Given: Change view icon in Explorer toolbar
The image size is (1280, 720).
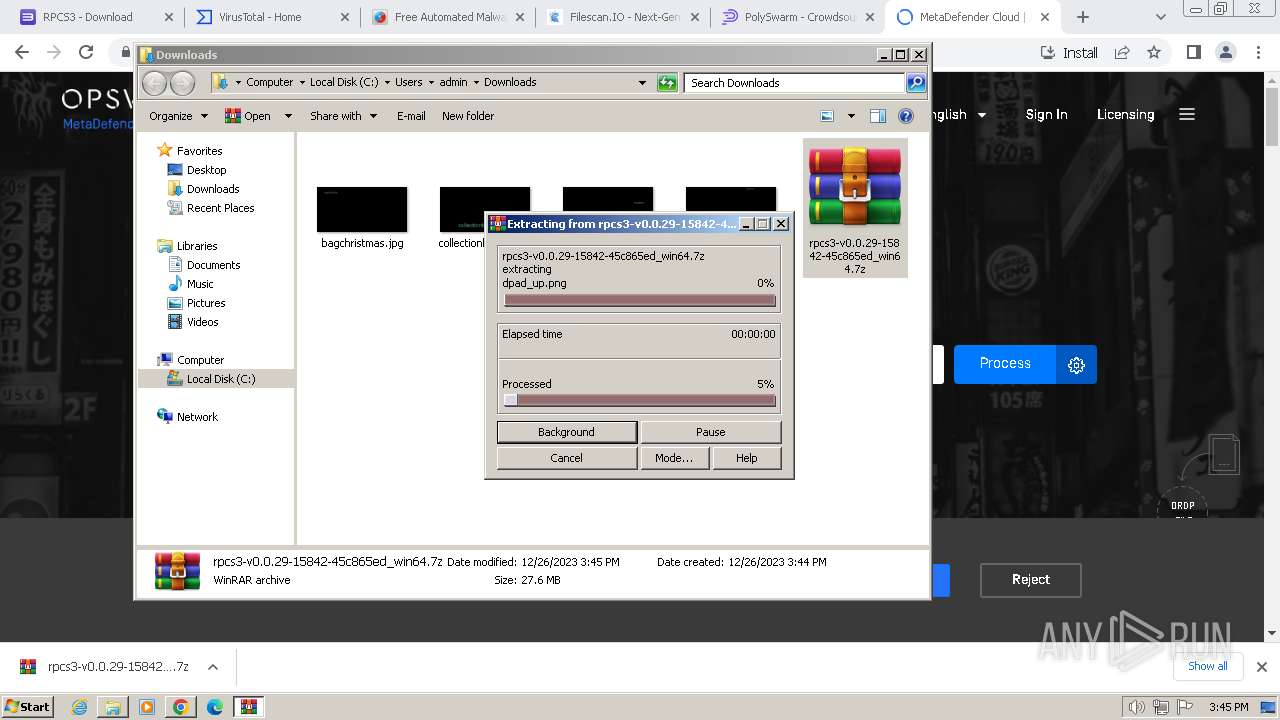Looking at the screenshot, I should point(827,116).
